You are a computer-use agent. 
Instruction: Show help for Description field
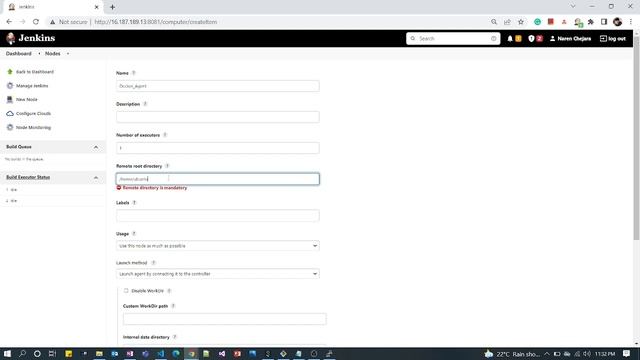(145, 104)
